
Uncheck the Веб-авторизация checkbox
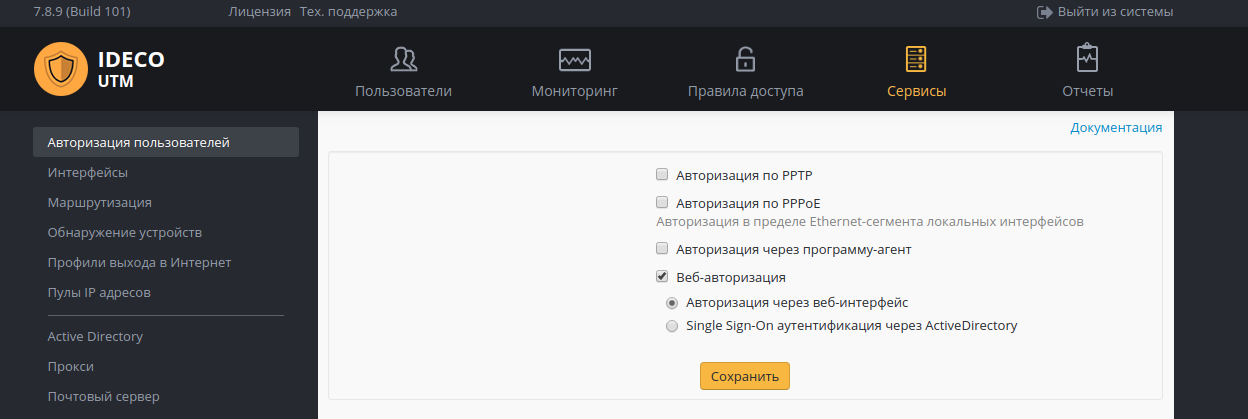pyautogui.click(x=662, y=276)
